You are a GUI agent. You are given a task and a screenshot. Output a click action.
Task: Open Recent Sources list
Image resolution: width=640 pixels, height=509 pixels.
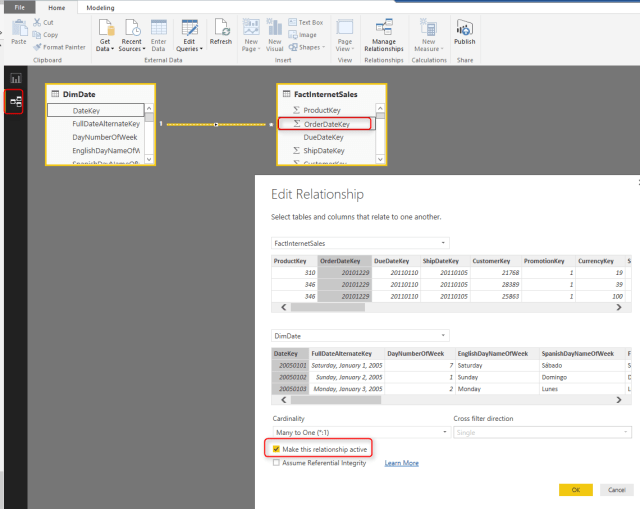[131, 36]
